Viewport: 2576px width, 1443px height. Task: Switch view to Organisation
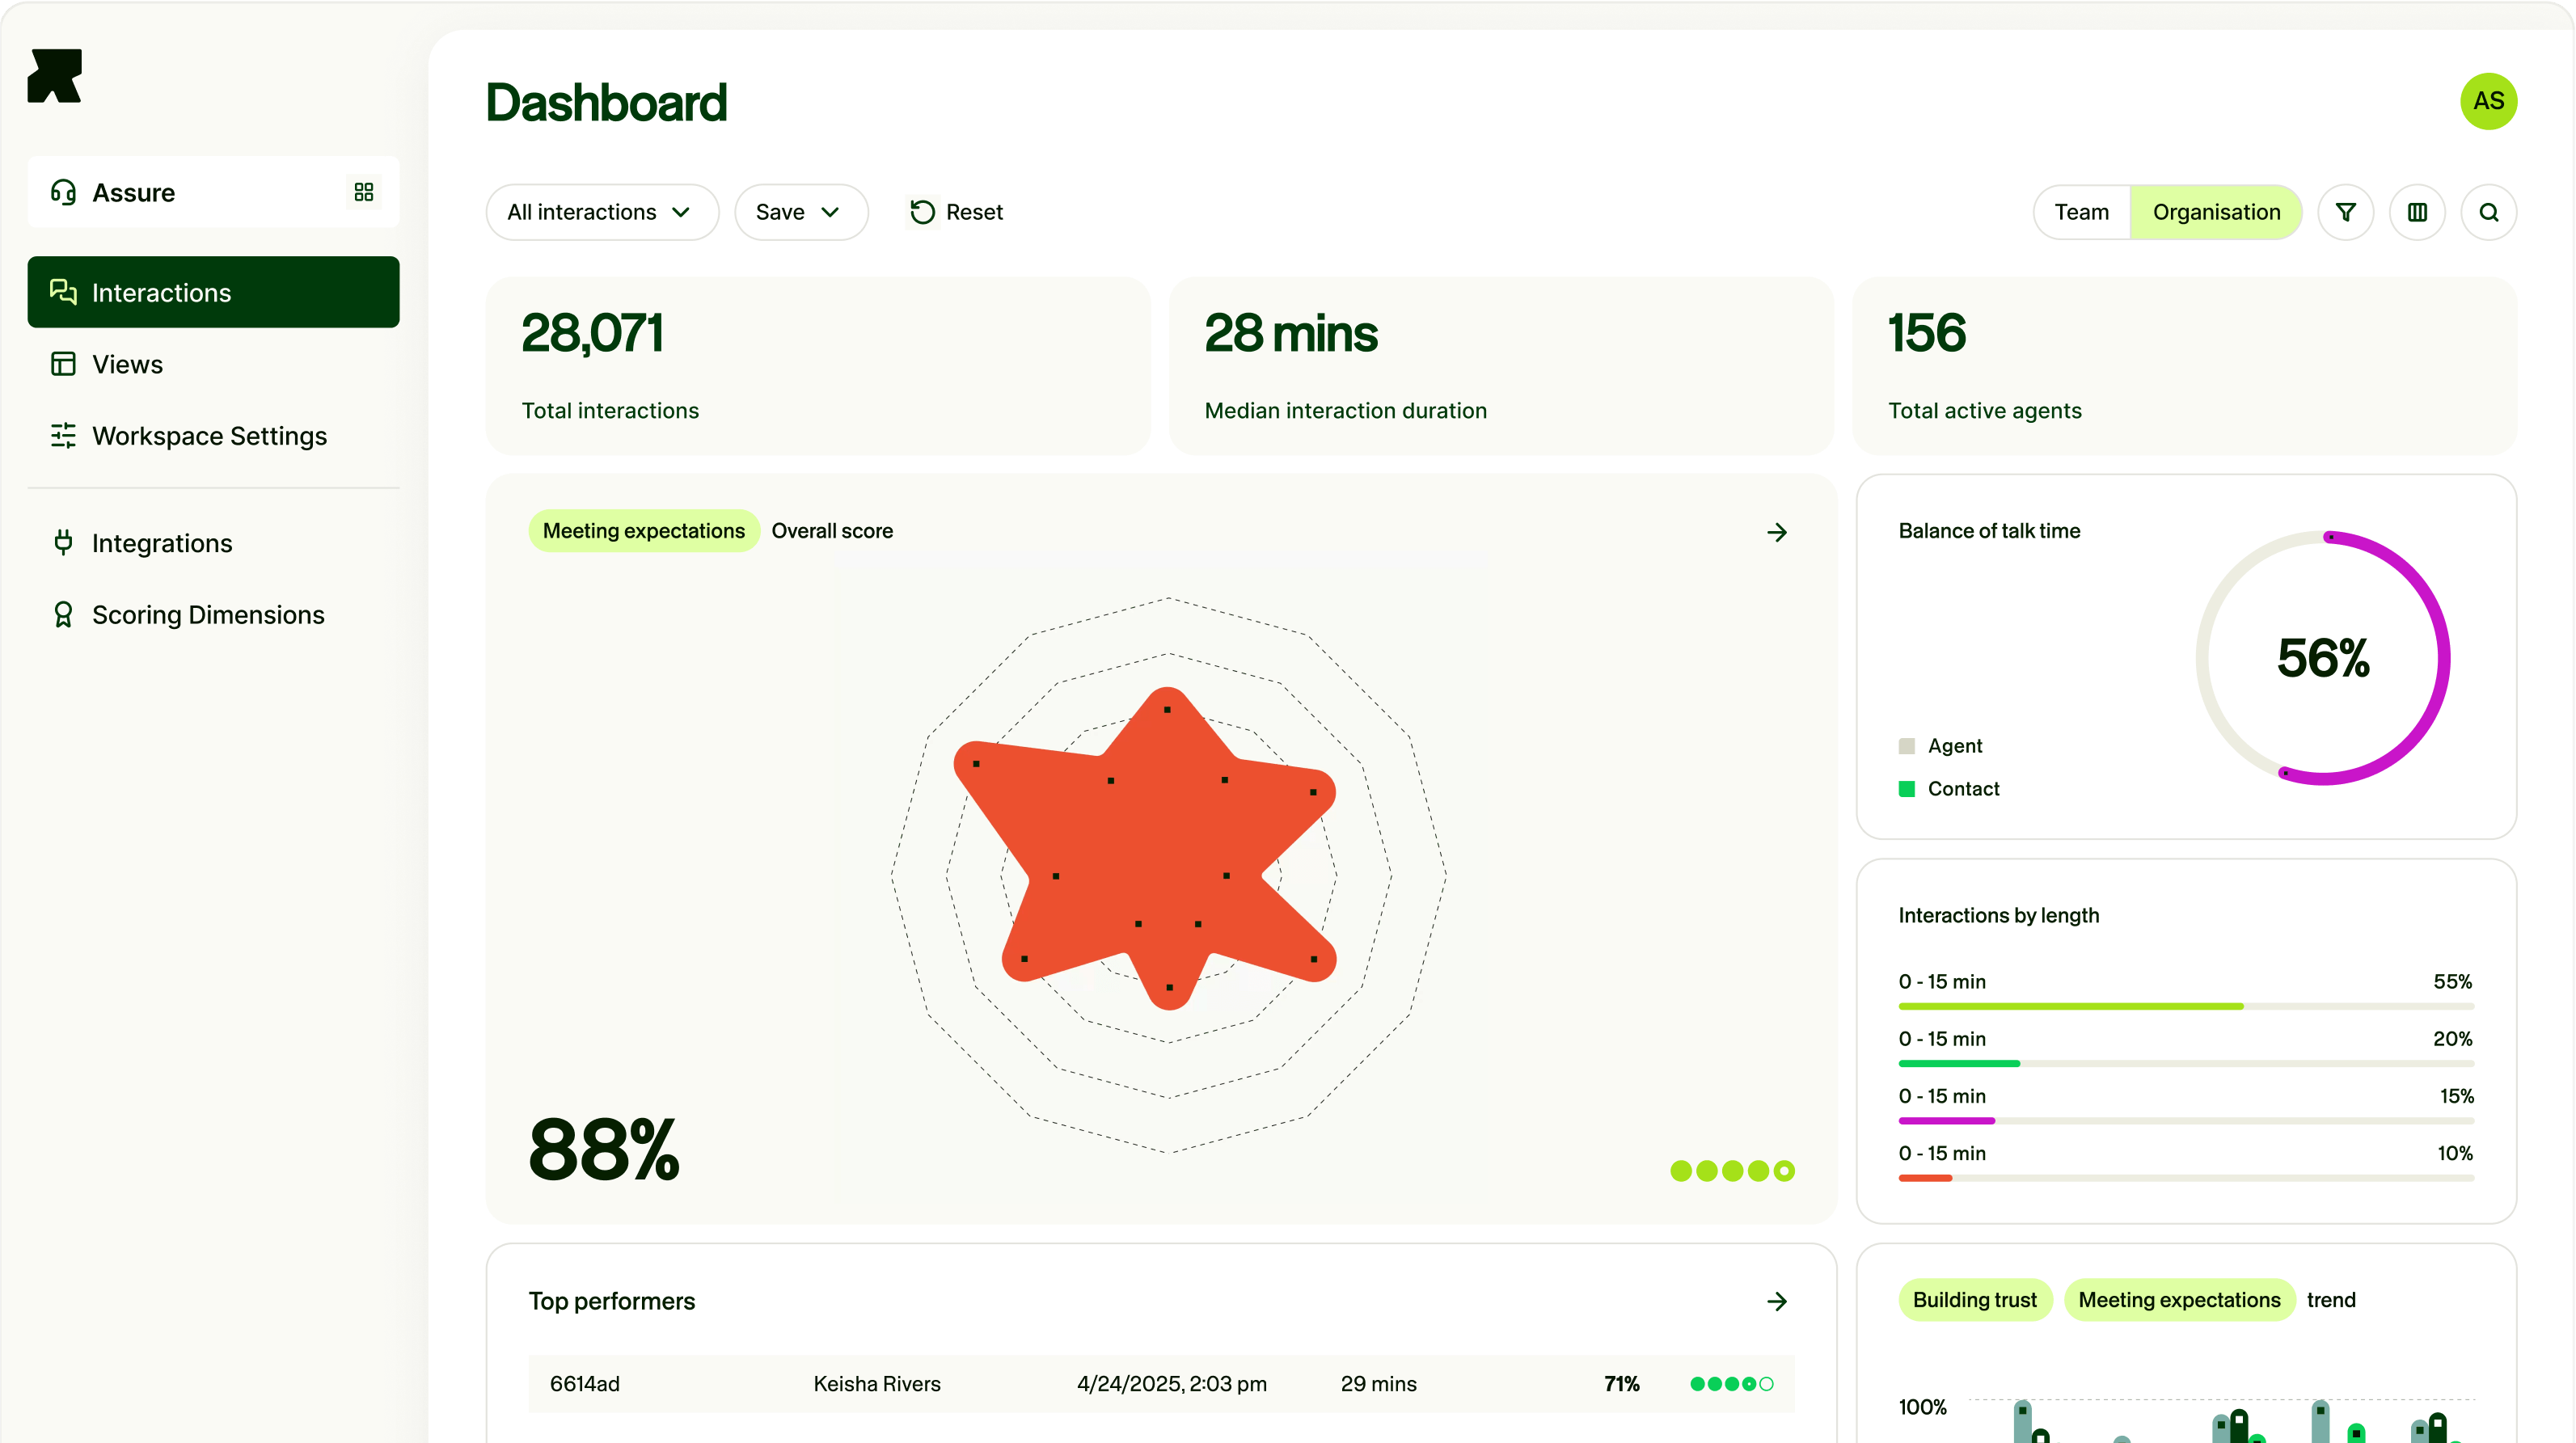tap(2215, 212)
